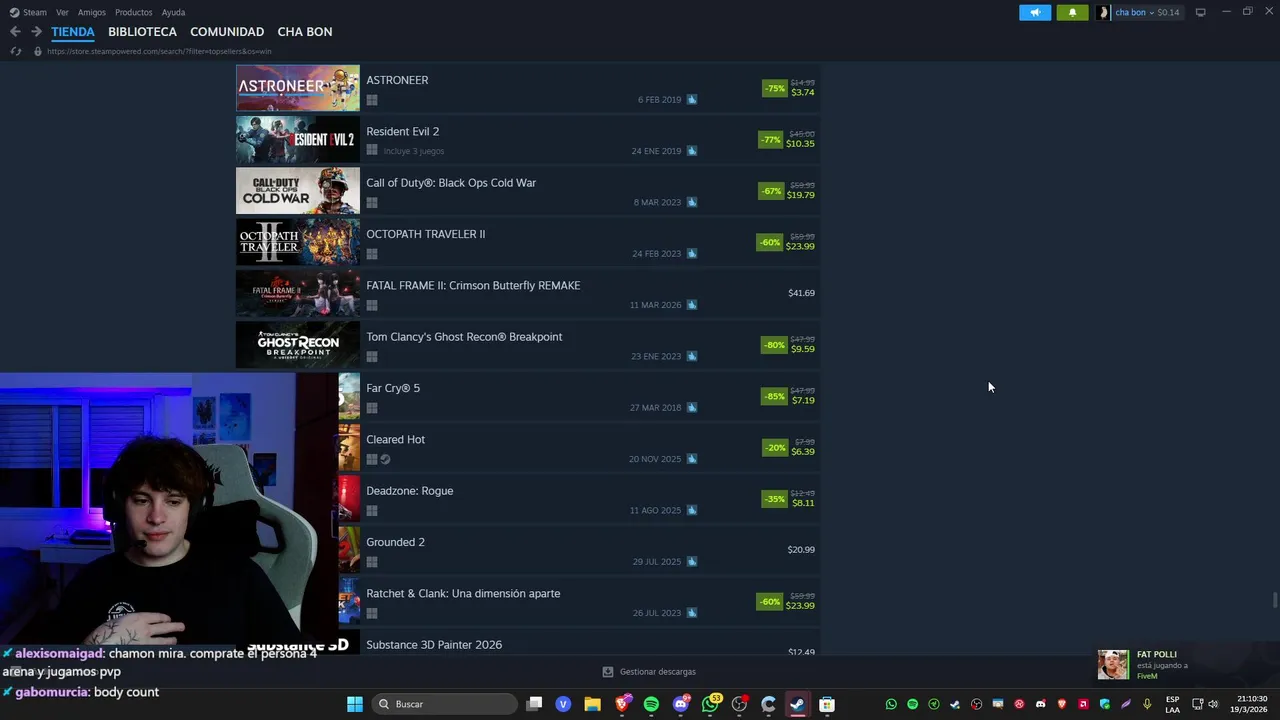Open the ASTRONEER game title
Viewport: 1280px width, 720px height.
397,80
